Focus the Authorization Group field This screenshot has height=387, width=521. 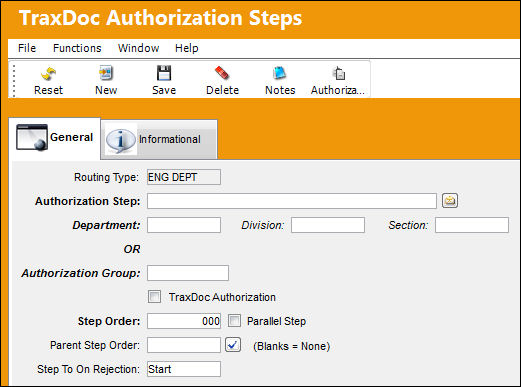click(188, 273)
